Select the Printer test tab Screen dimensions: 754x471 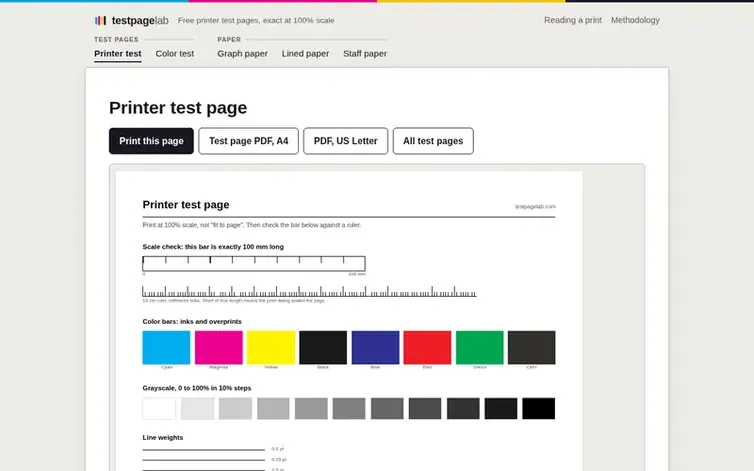point(118,53)
